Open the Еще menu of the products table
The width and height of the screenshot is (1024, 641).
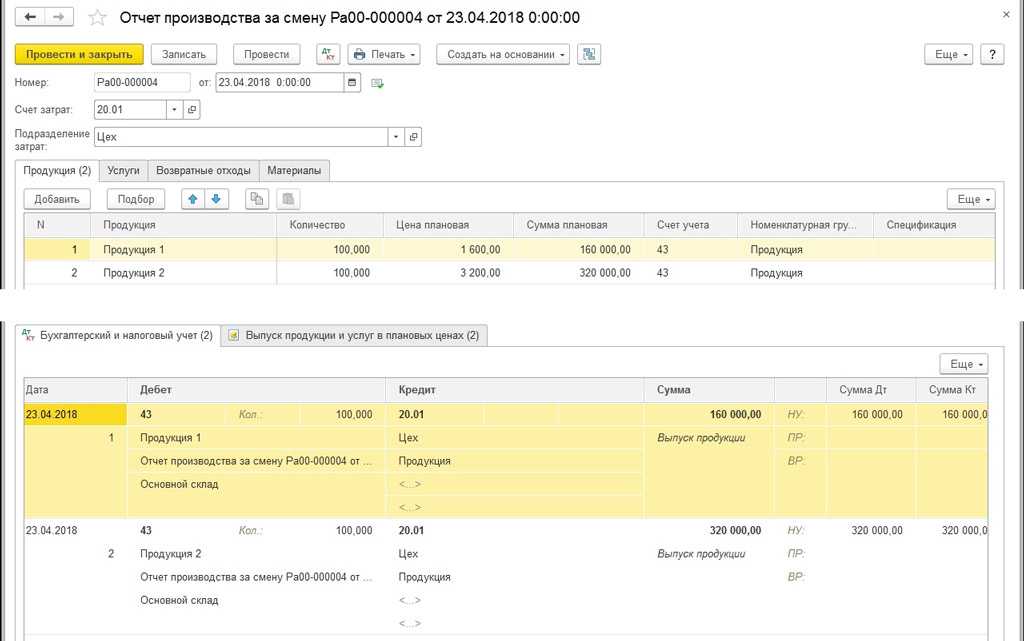pyautogui.click(x=971, y=199)
